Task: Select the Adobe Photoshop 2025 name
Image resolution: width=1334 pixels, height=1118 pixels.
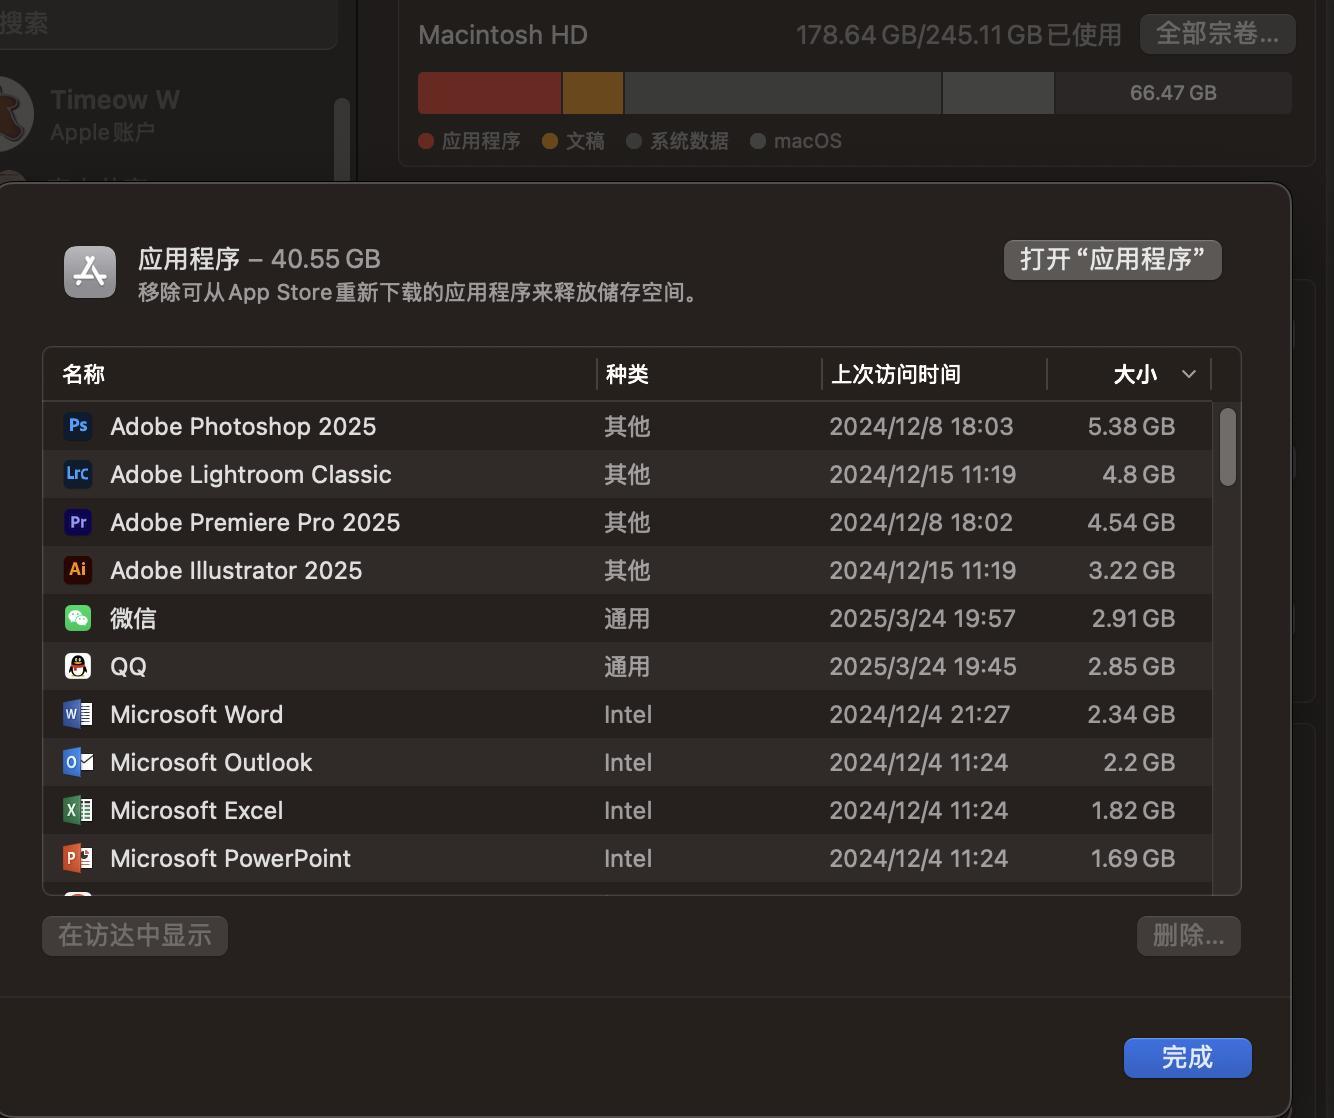Action: pyautogui.click(x=243, y=426)
